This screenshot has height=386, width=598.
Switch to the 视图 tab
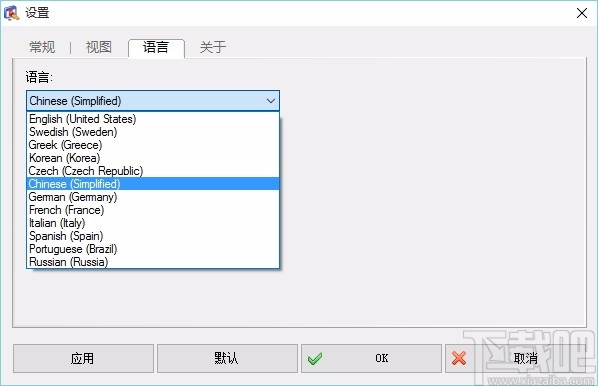pos(99,47)
